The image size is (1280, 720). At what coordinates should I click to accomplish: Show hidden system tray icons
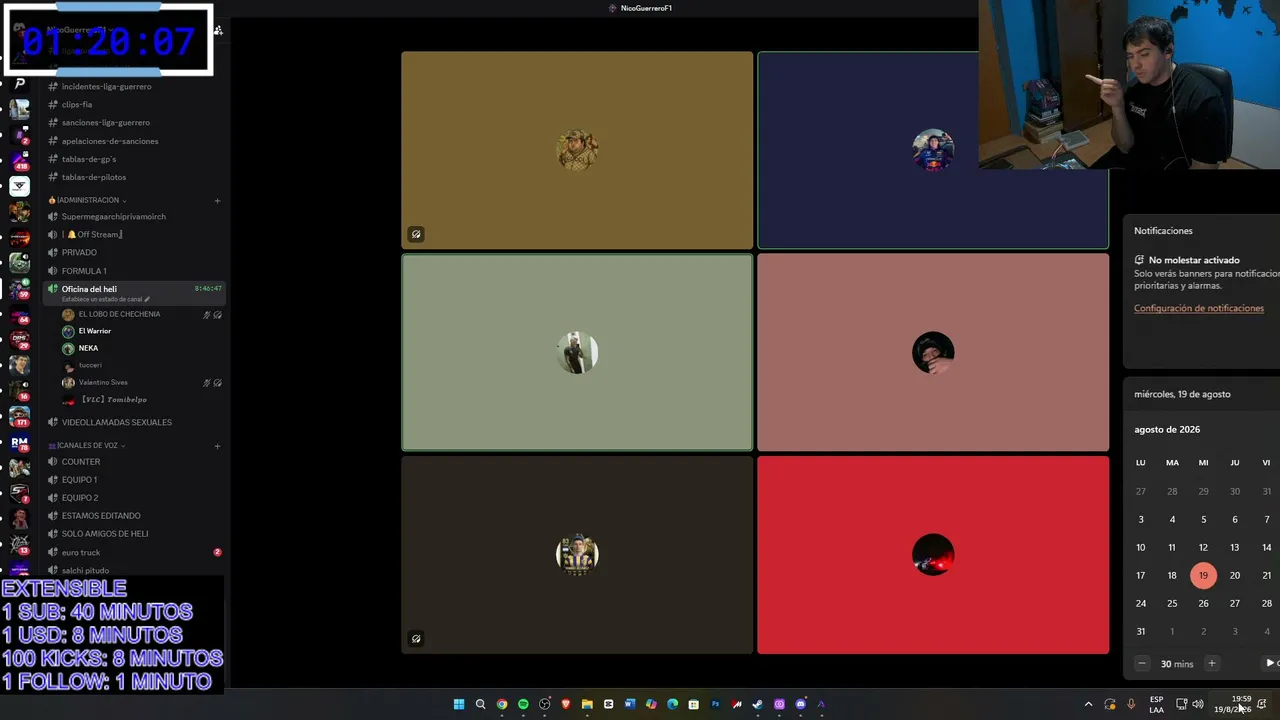click(x=1089, y=704)
